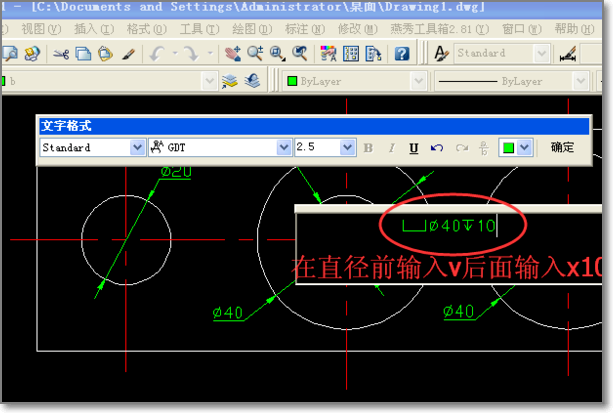Open the Properties palette icon

tap(328, 54)
